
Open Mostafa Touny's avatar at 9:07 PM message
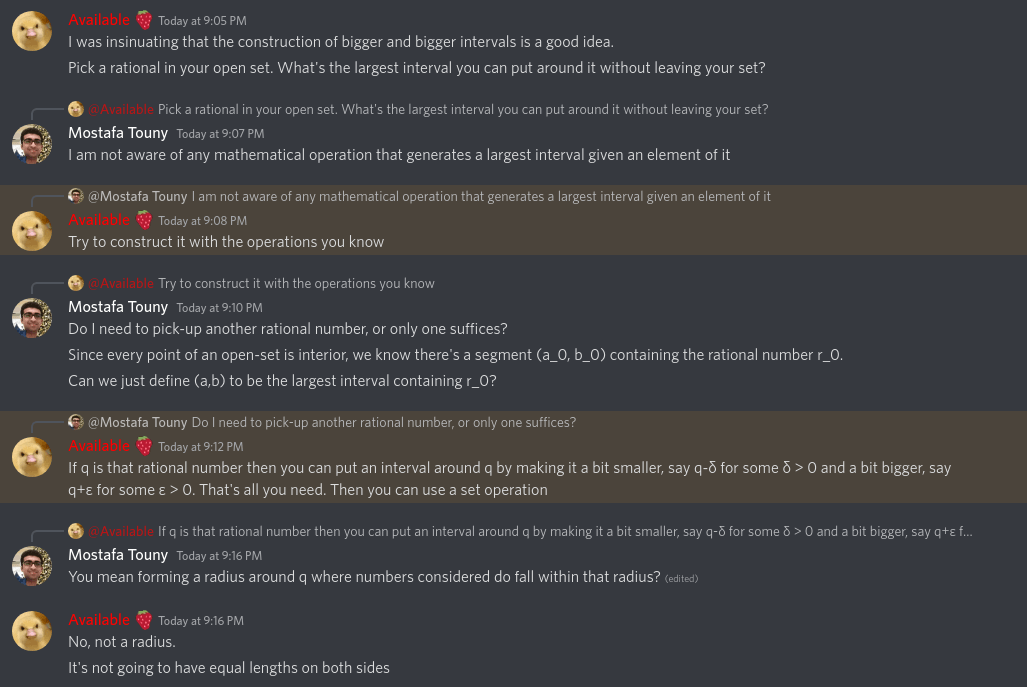[x=31, y=144]
